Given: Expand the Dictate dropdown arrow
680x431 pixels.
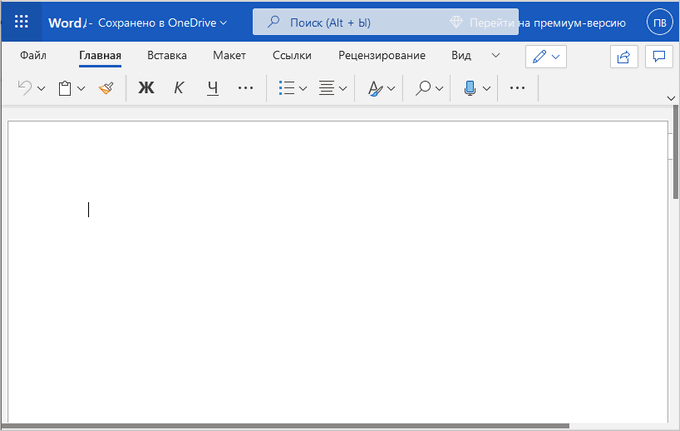Looking at the screenshot, I should (487, 89).
